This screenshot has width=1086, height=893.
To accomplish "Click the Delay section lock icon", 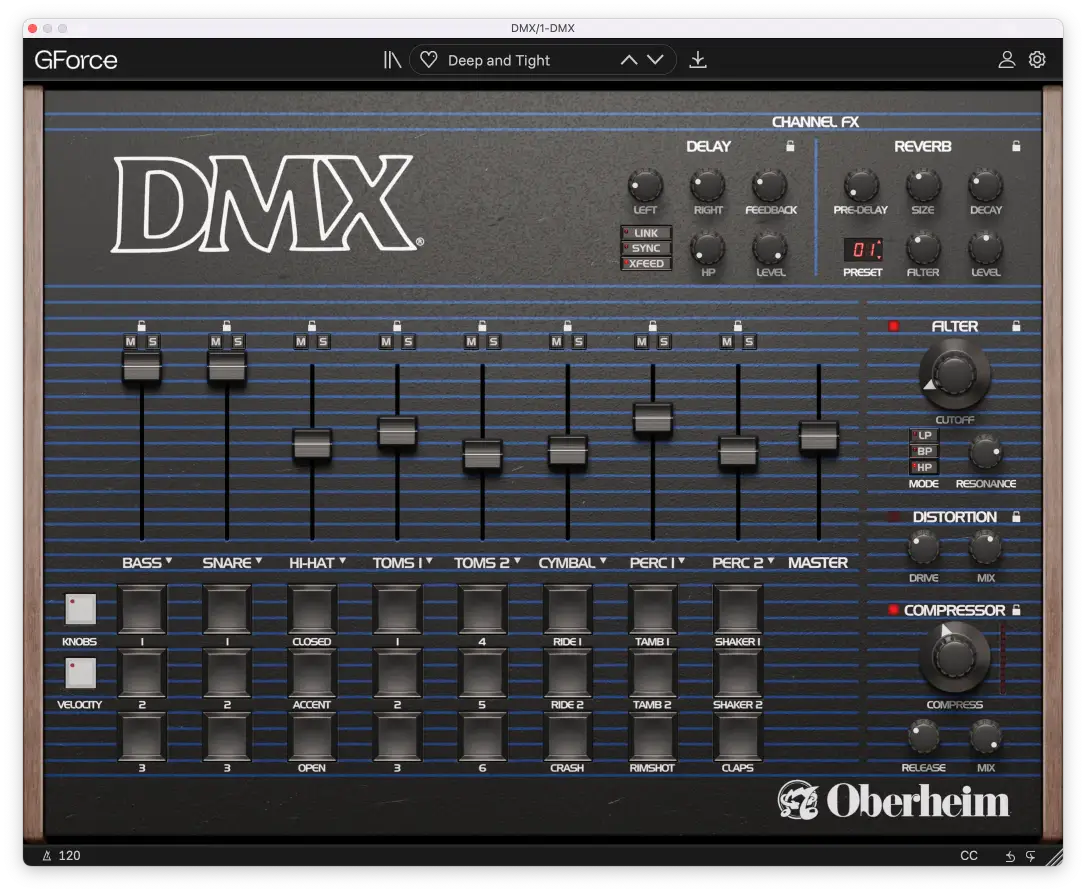I will 790,146.
